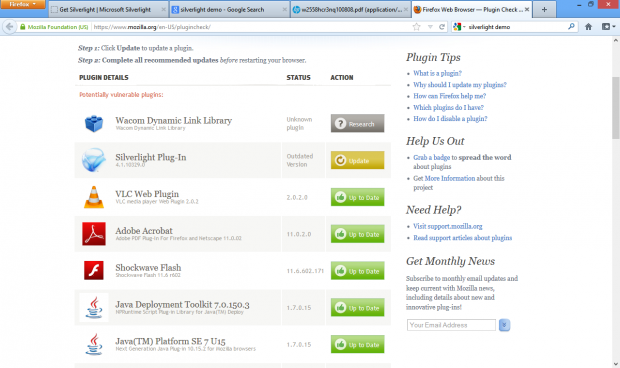Click 'Potentially vulnerable plugins:' heading

(x=121, y=94)
